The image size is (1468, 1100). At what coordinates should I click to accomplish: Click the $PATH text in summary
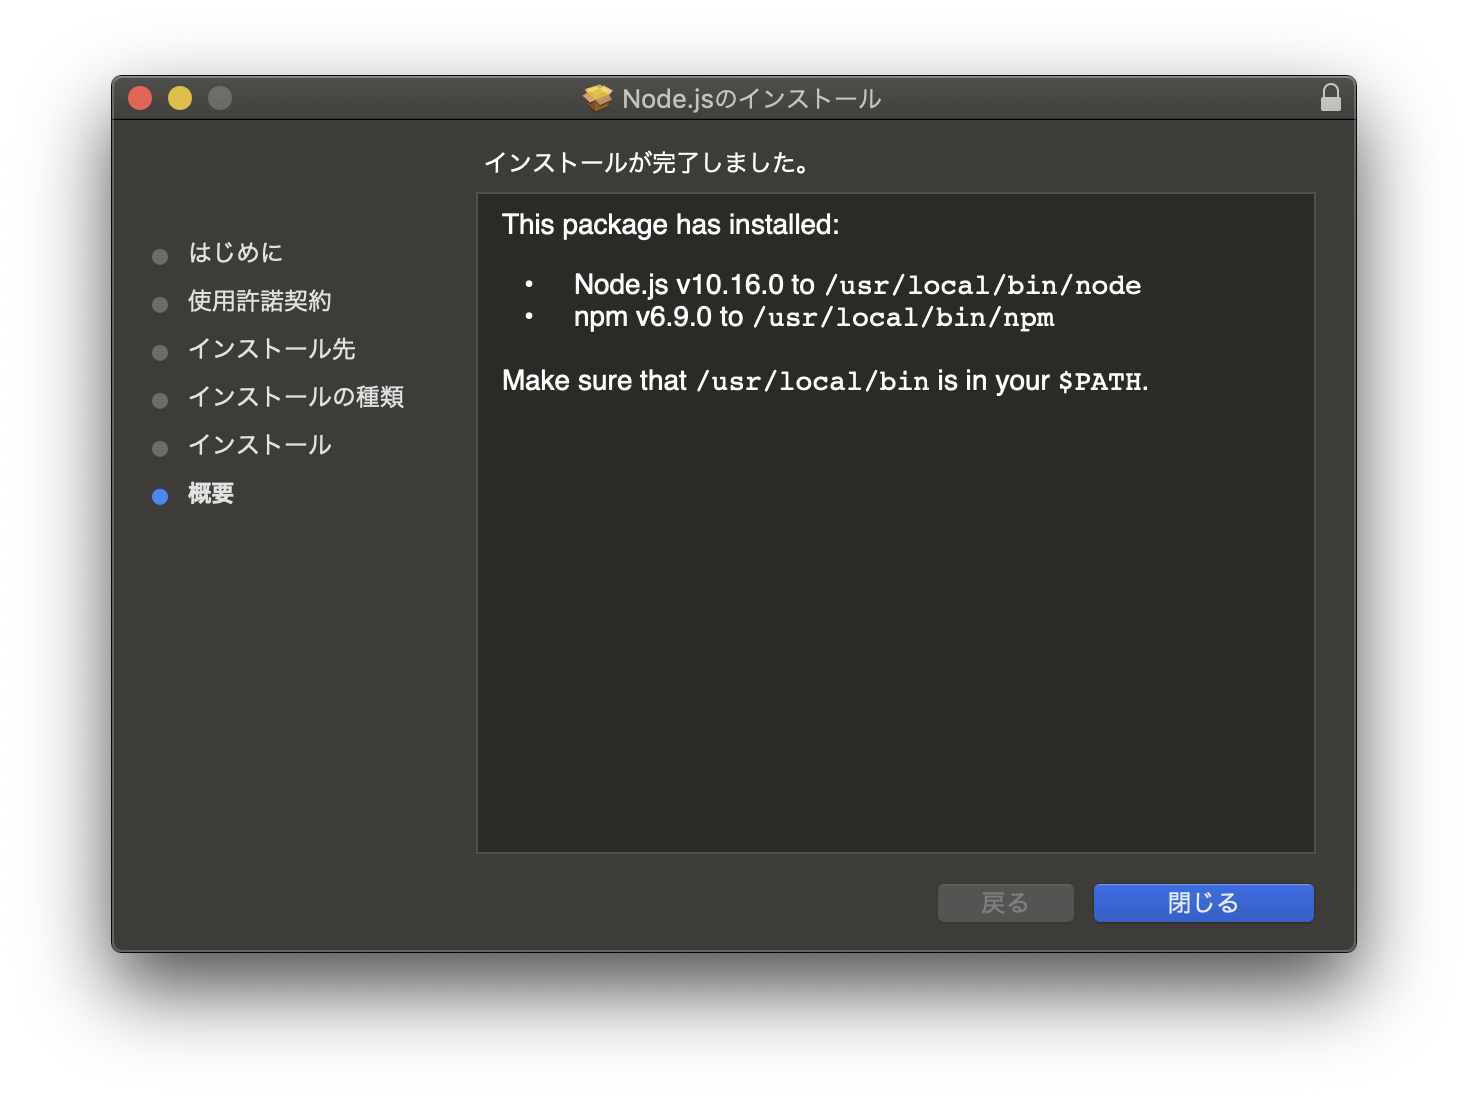pyautogui.click(x=1100, y=382)
